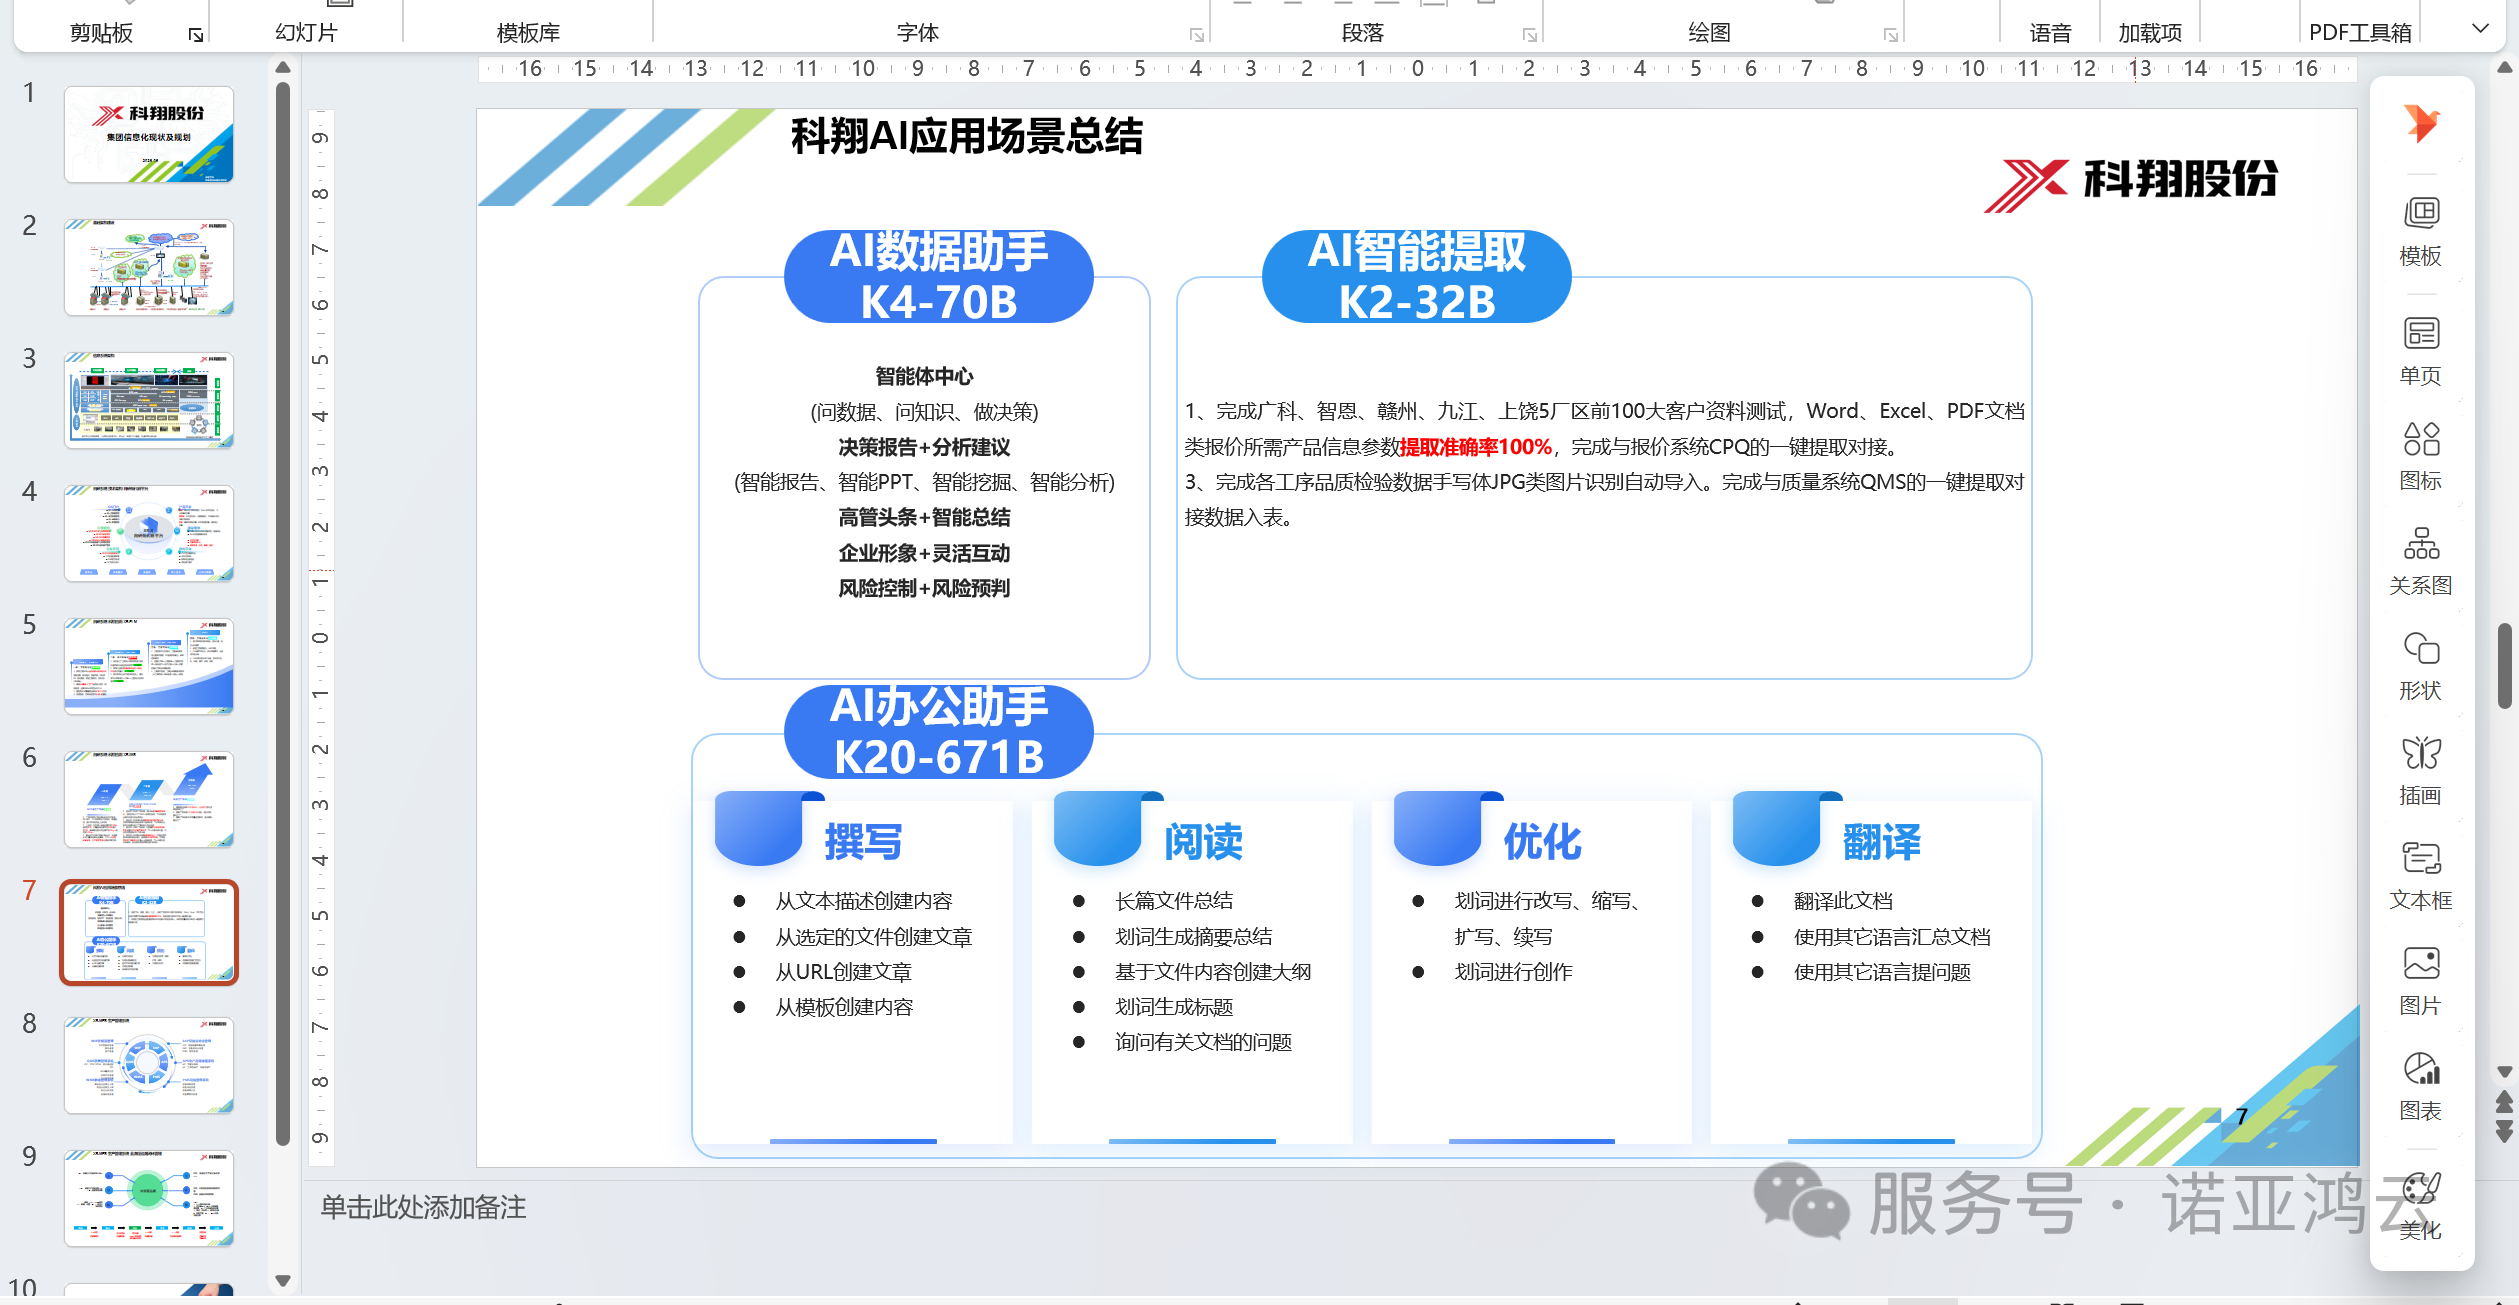Image resolution: width=2519 pixels, height=1305 pixels.
Task: Open the 图标 icon library
Action: point(2421,456)
